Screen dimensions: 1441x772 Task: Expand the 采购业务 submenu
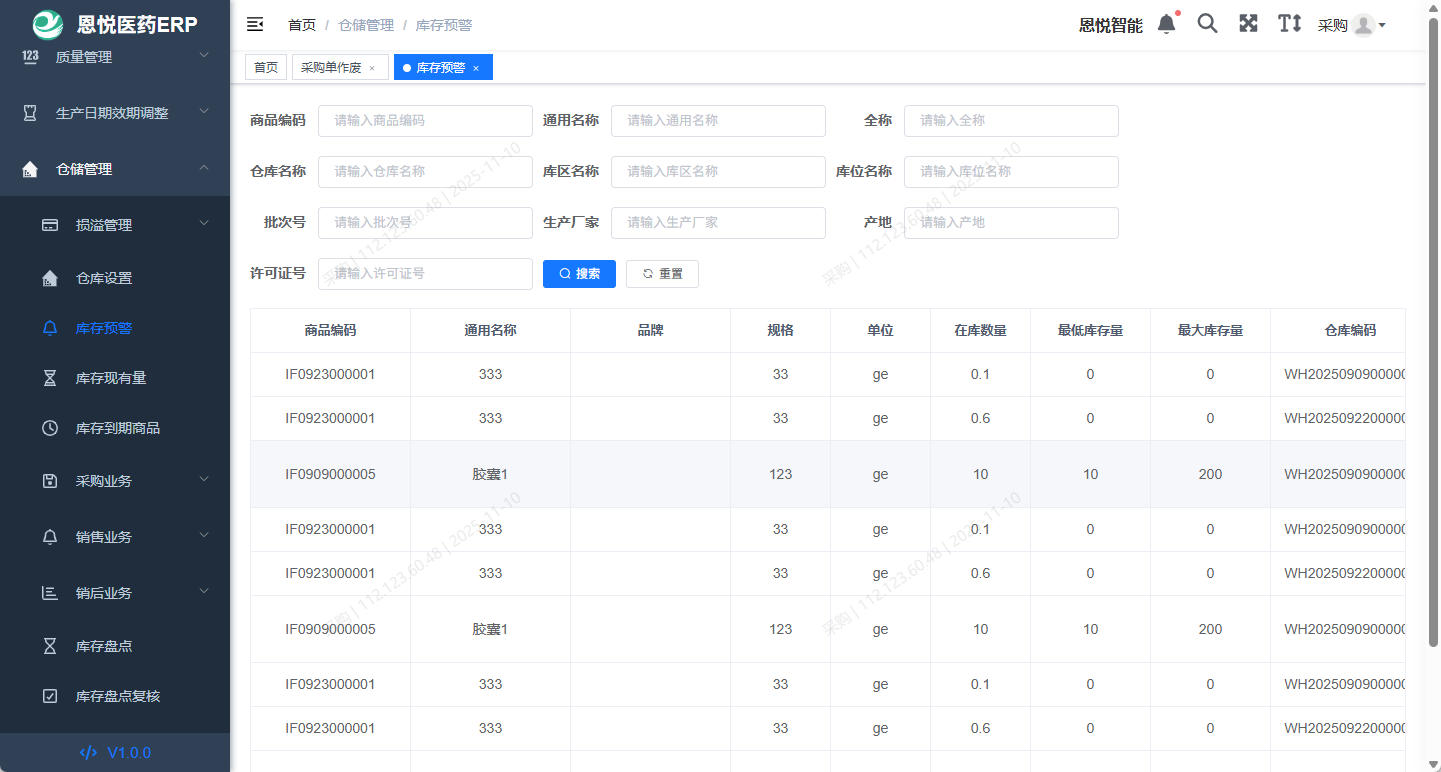point(115,481)
